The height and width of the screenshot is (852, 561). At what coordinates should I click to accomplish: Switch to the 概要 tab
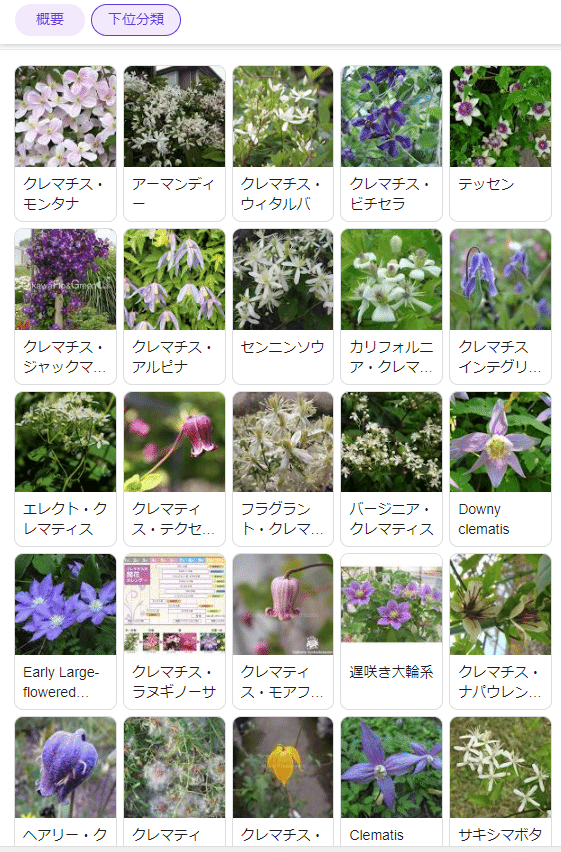click(x=49, y=20)
